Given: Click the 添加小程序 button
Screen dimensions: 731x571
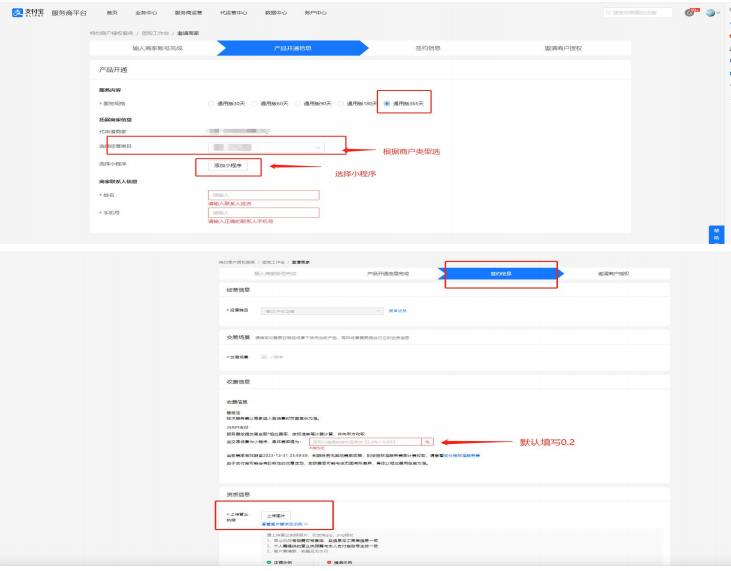Looking at the screenshot, I should (227, 165).
